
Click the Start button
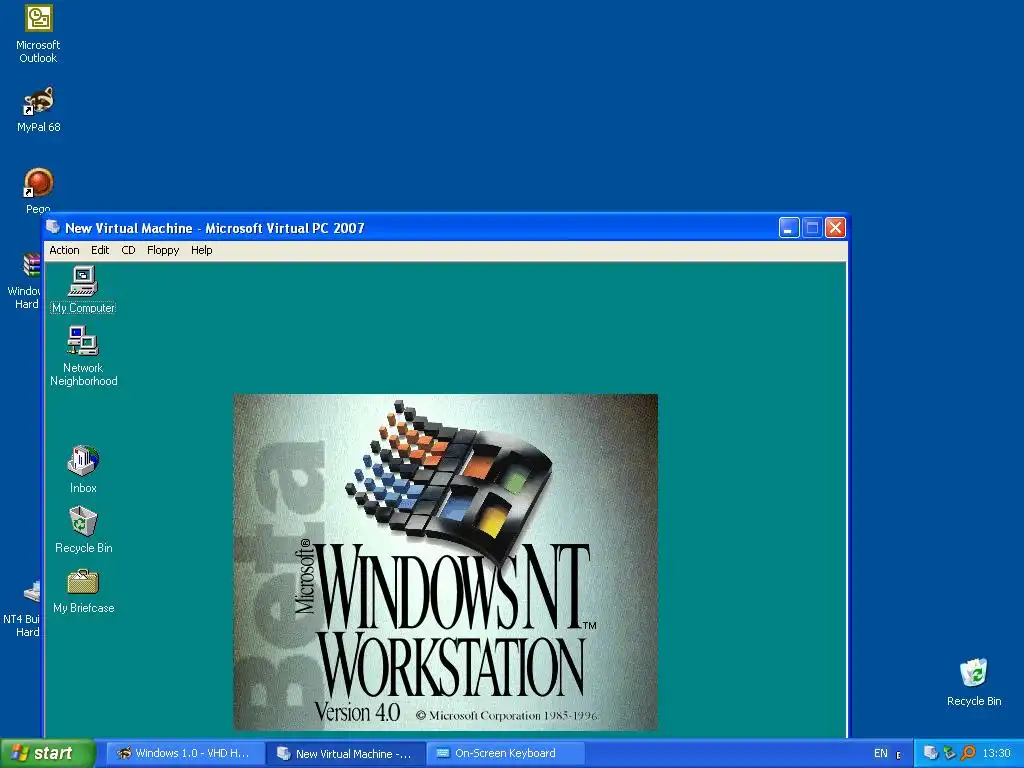tap(47, 753)
